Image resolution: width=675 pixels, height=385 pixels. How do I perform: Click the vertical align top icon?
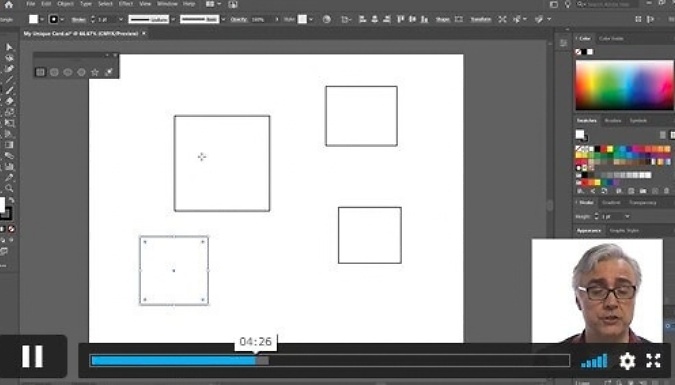pyautogui.click(x=401, y=19)
